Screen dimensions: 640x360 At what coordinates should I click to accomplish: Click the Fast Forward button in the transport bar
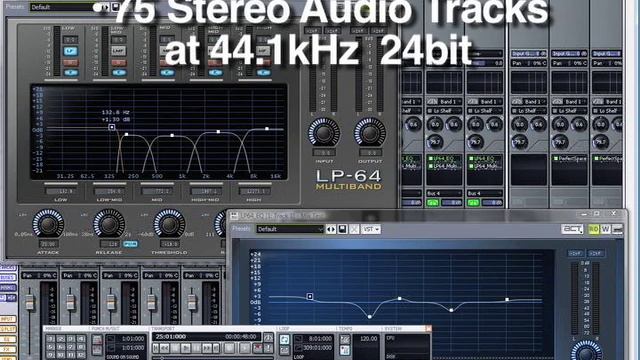207,348
